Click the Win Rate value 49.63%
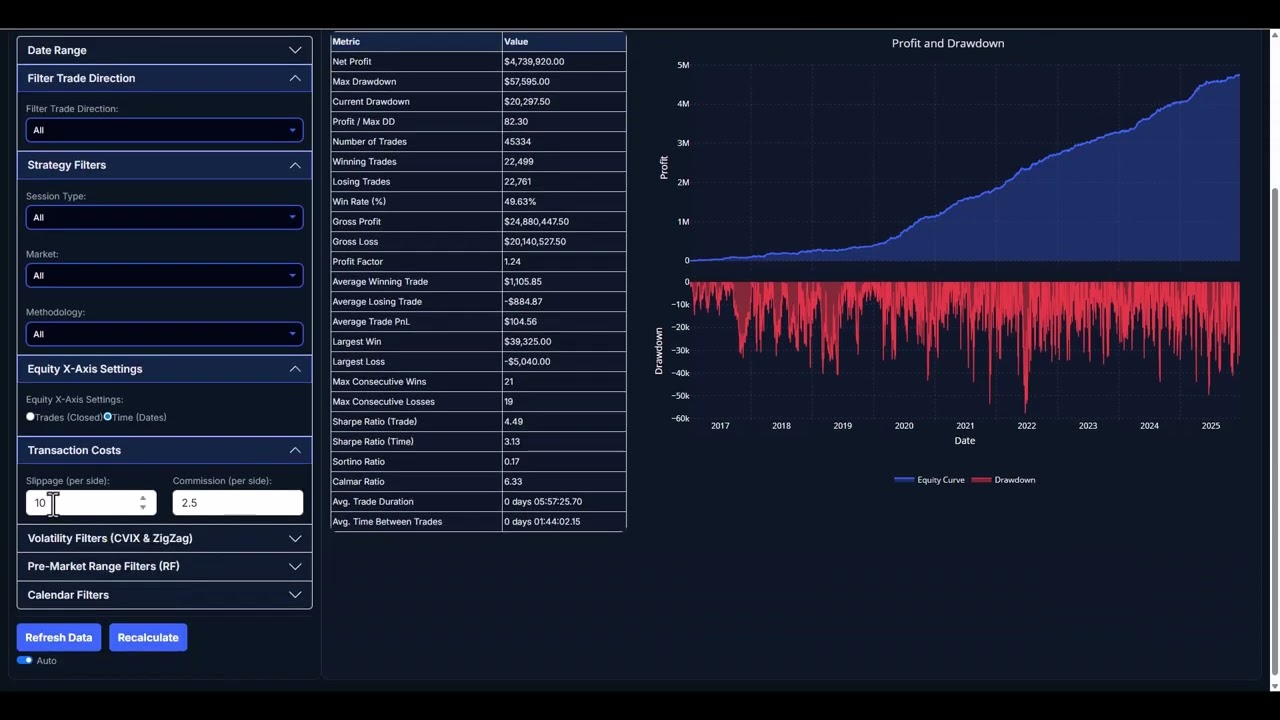The image size is (1280, 720). 520,202
